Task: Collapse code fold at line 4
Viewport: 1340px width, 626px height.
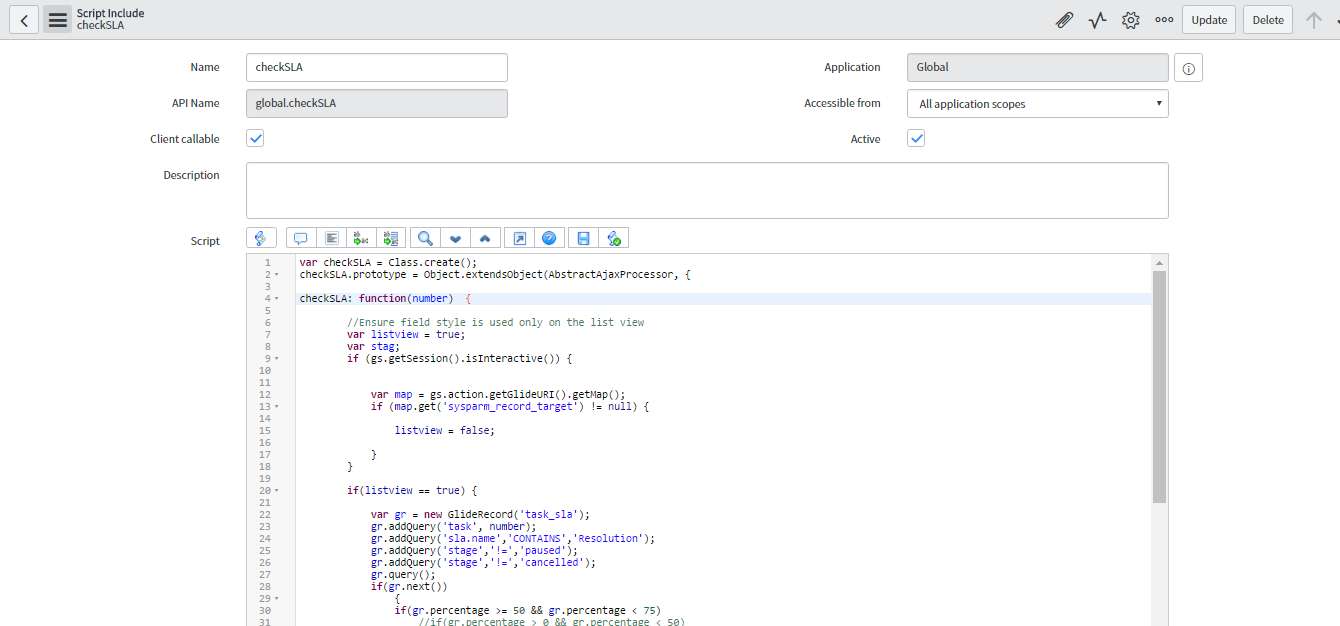Action: (x=276, y=298)
